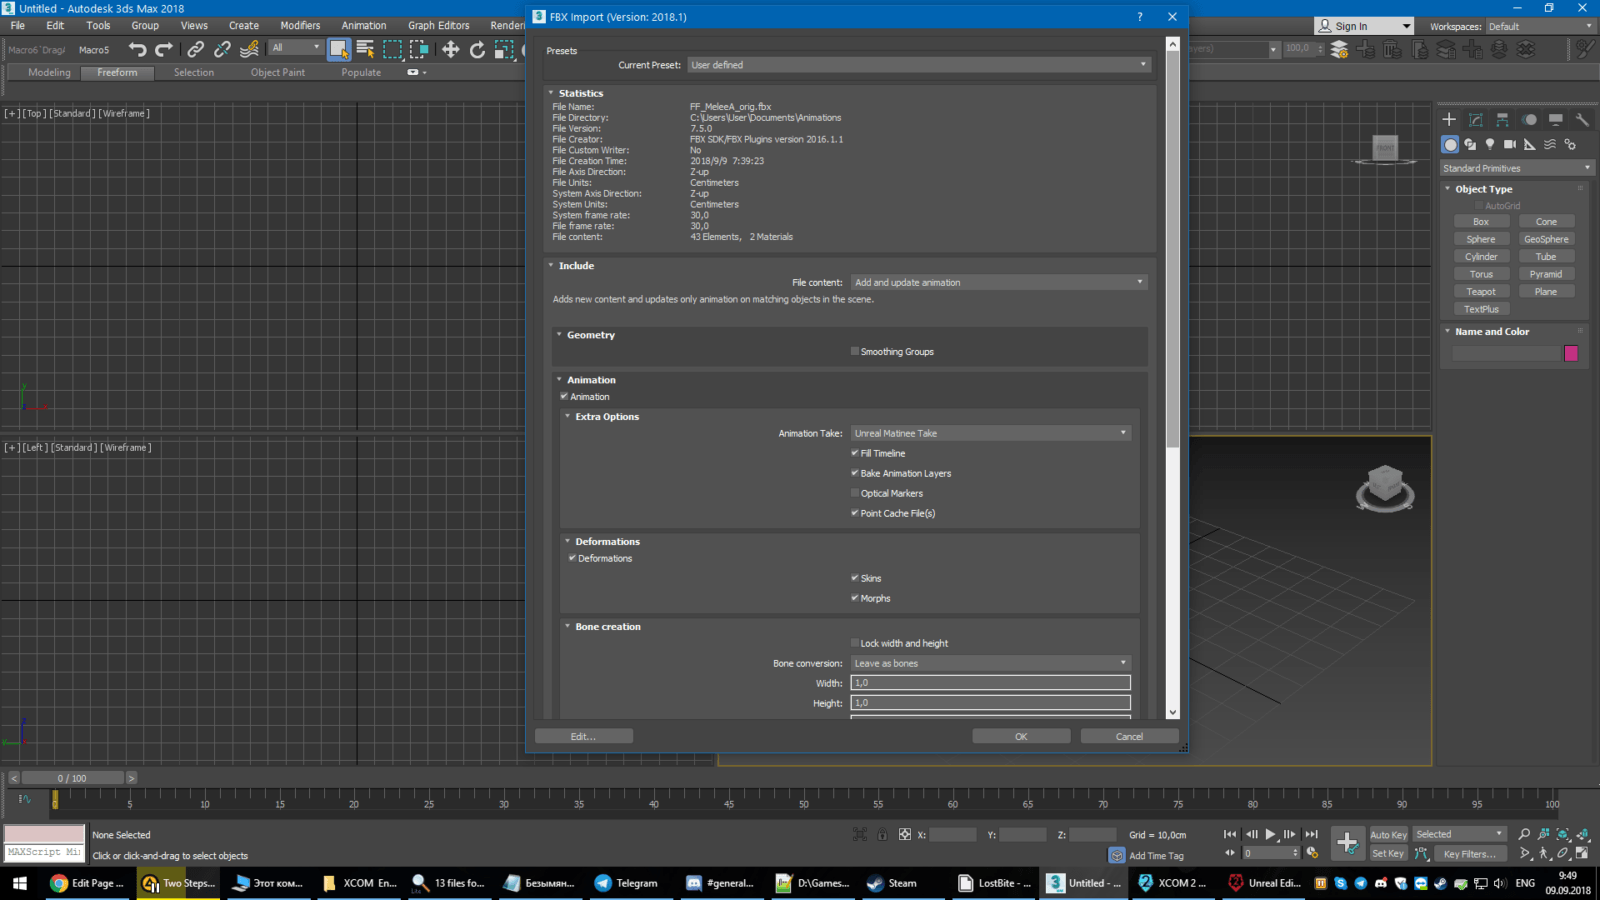Open the Modifiers menu
Screen dimensions: 1600x900
[x=300, y=26]
